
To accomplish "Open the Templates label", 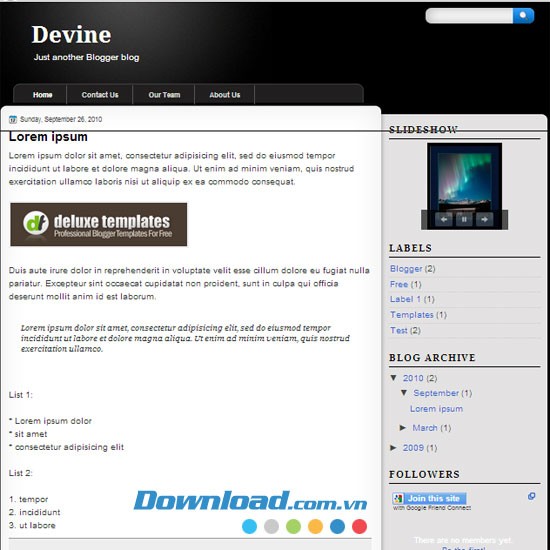I will (x=412, y=315).
